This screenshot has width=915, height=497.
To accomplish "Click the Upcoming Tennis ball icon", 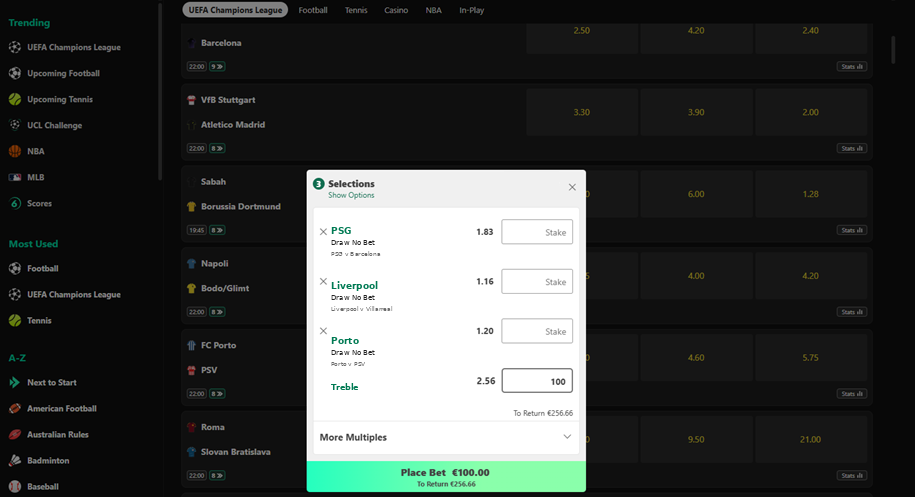I will click(x=15, y=99).
